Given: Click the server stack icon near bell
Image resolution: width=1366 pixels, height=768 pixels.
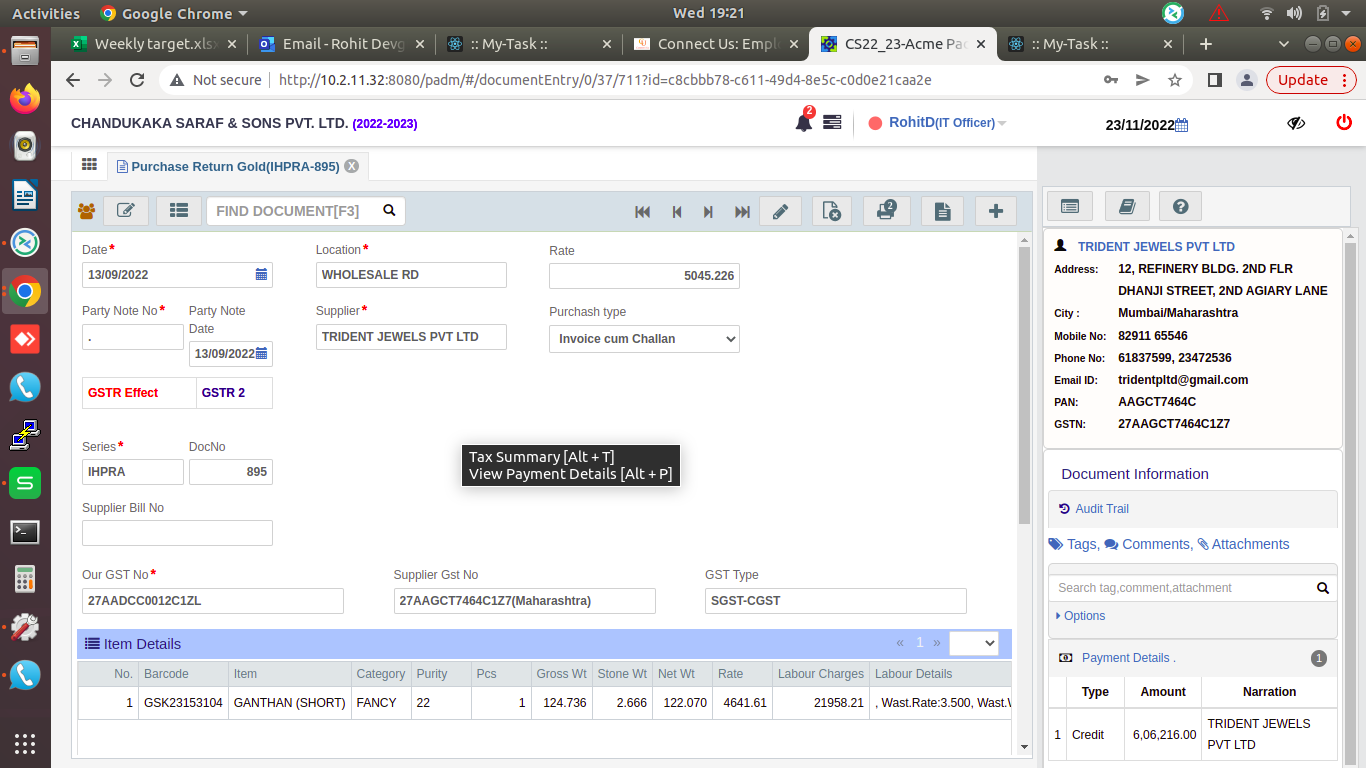Looking at the screenshot, I should (x=832, y=122).
